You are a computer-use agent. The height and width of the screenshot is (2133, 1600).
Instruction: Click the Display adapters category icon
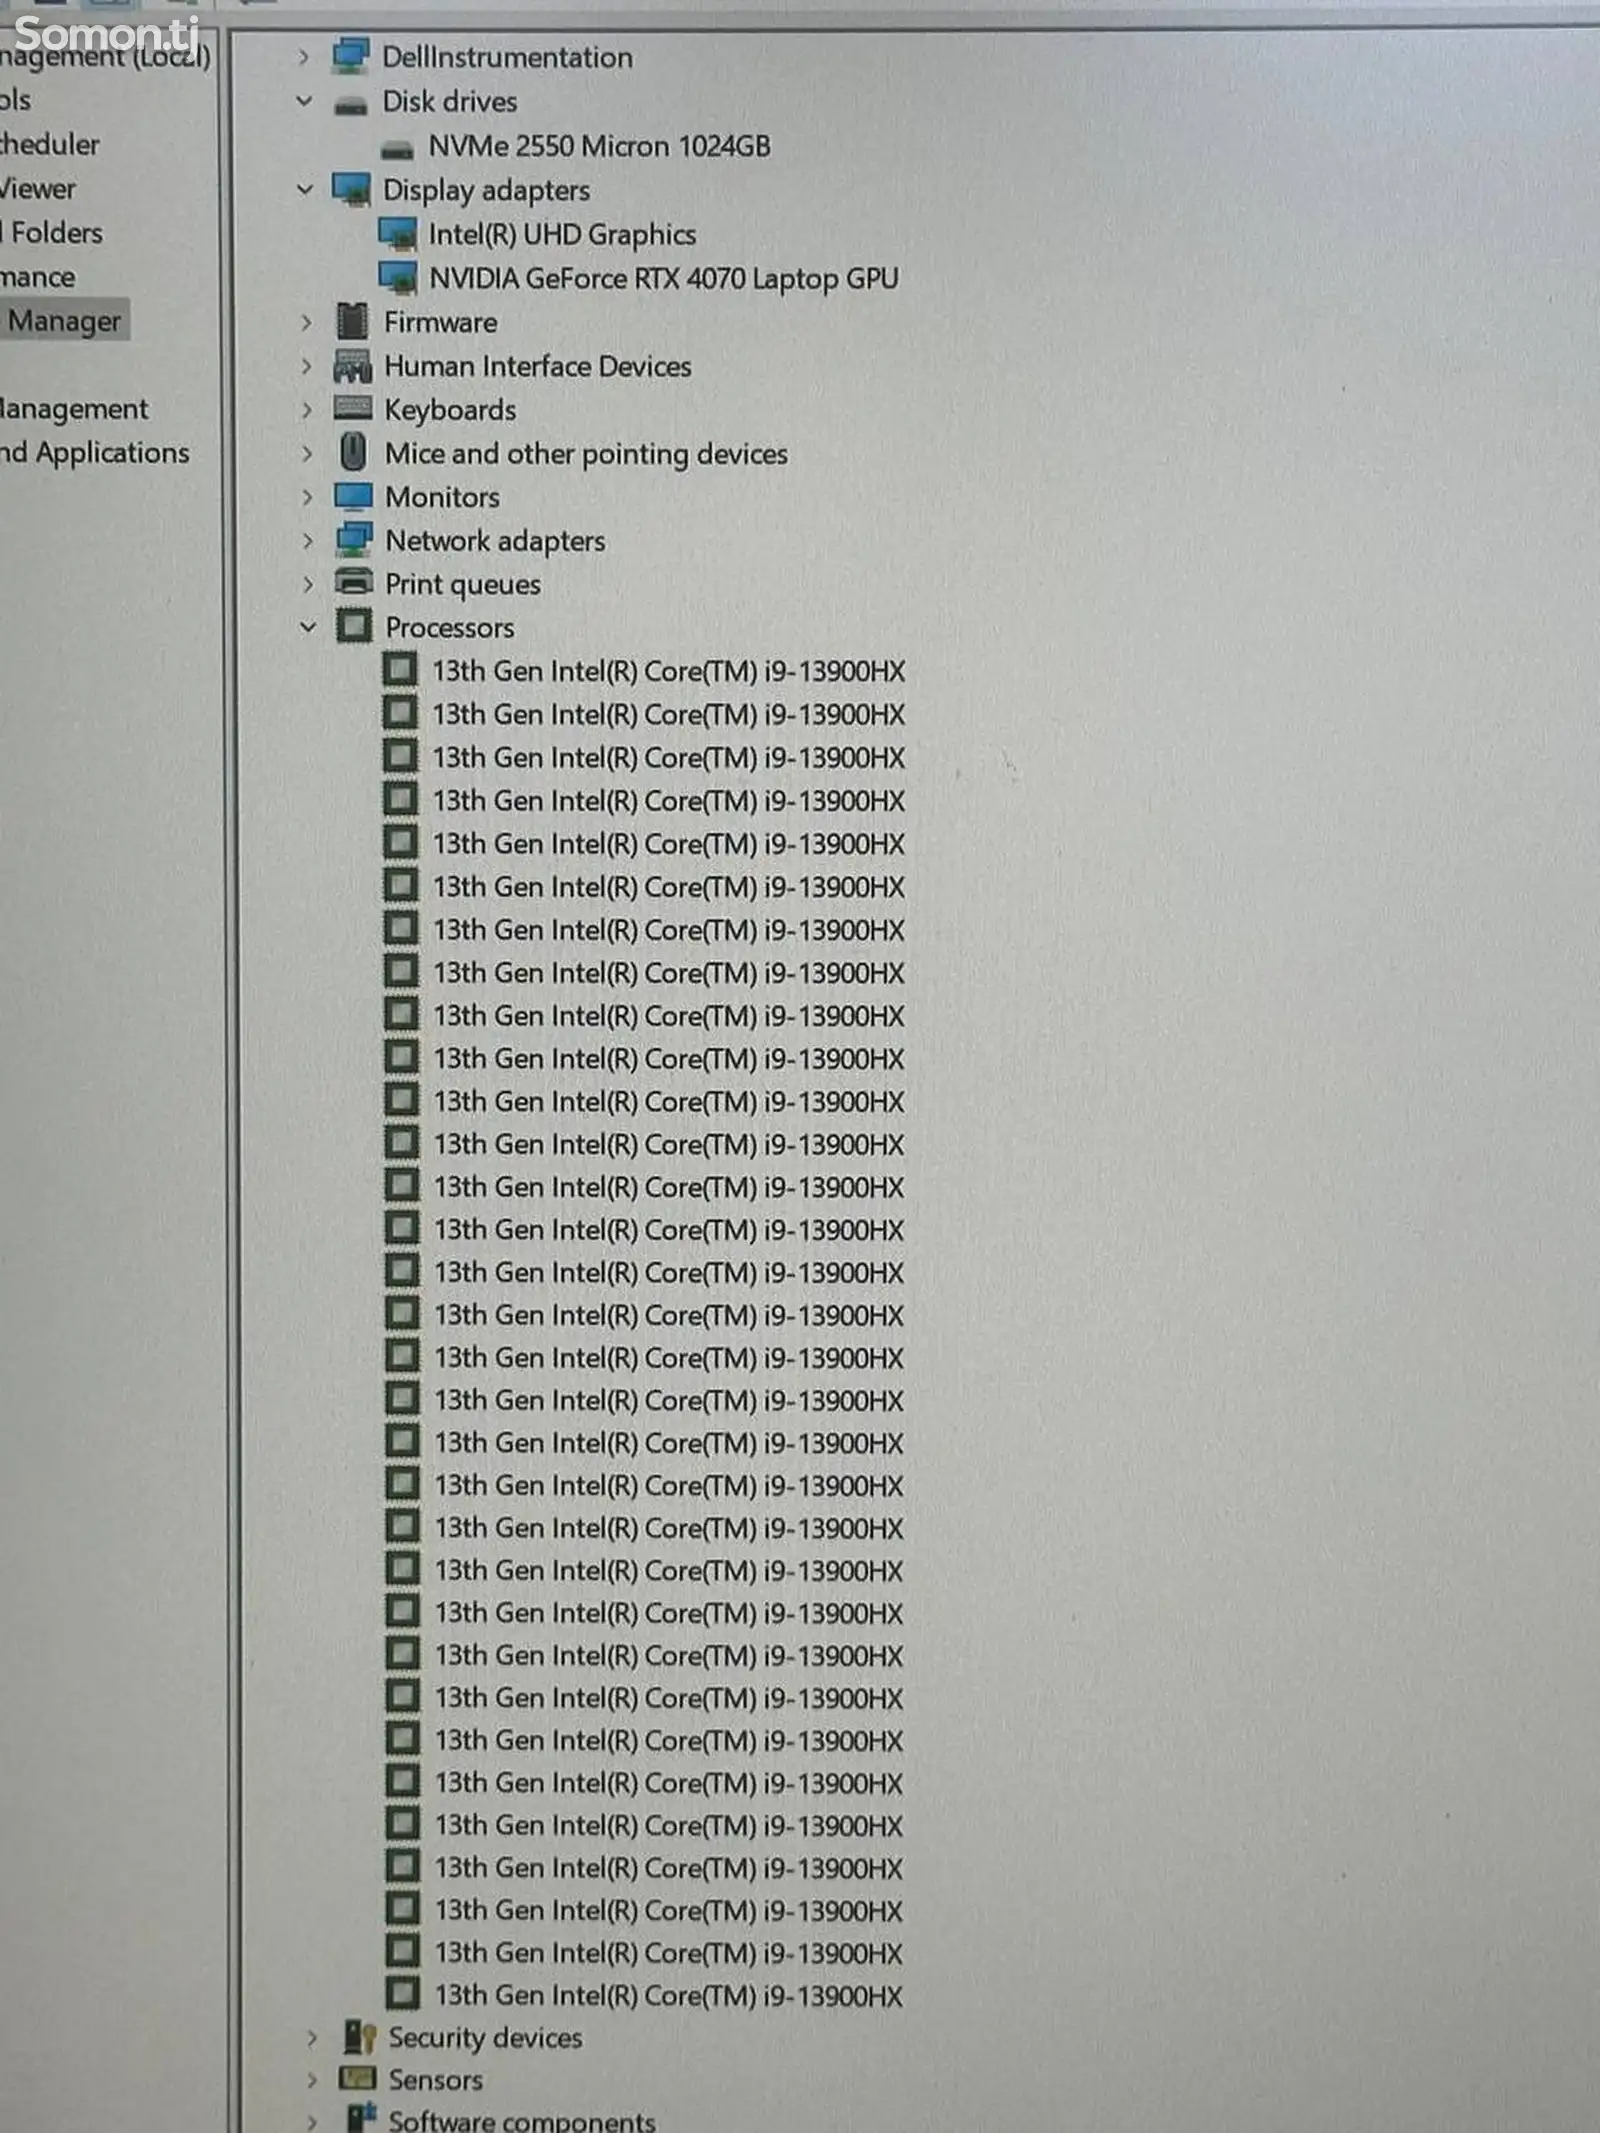352,189
